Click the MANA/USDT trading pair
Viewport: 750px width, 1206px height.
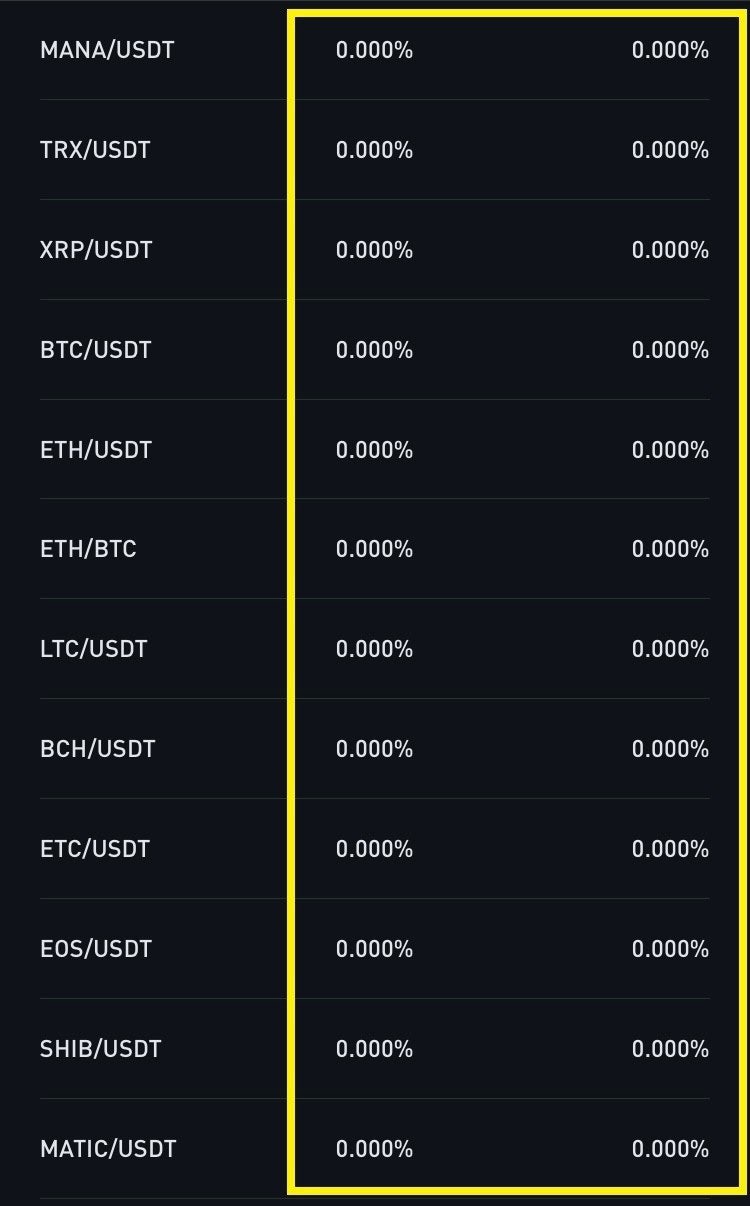[x=107, y=50]
